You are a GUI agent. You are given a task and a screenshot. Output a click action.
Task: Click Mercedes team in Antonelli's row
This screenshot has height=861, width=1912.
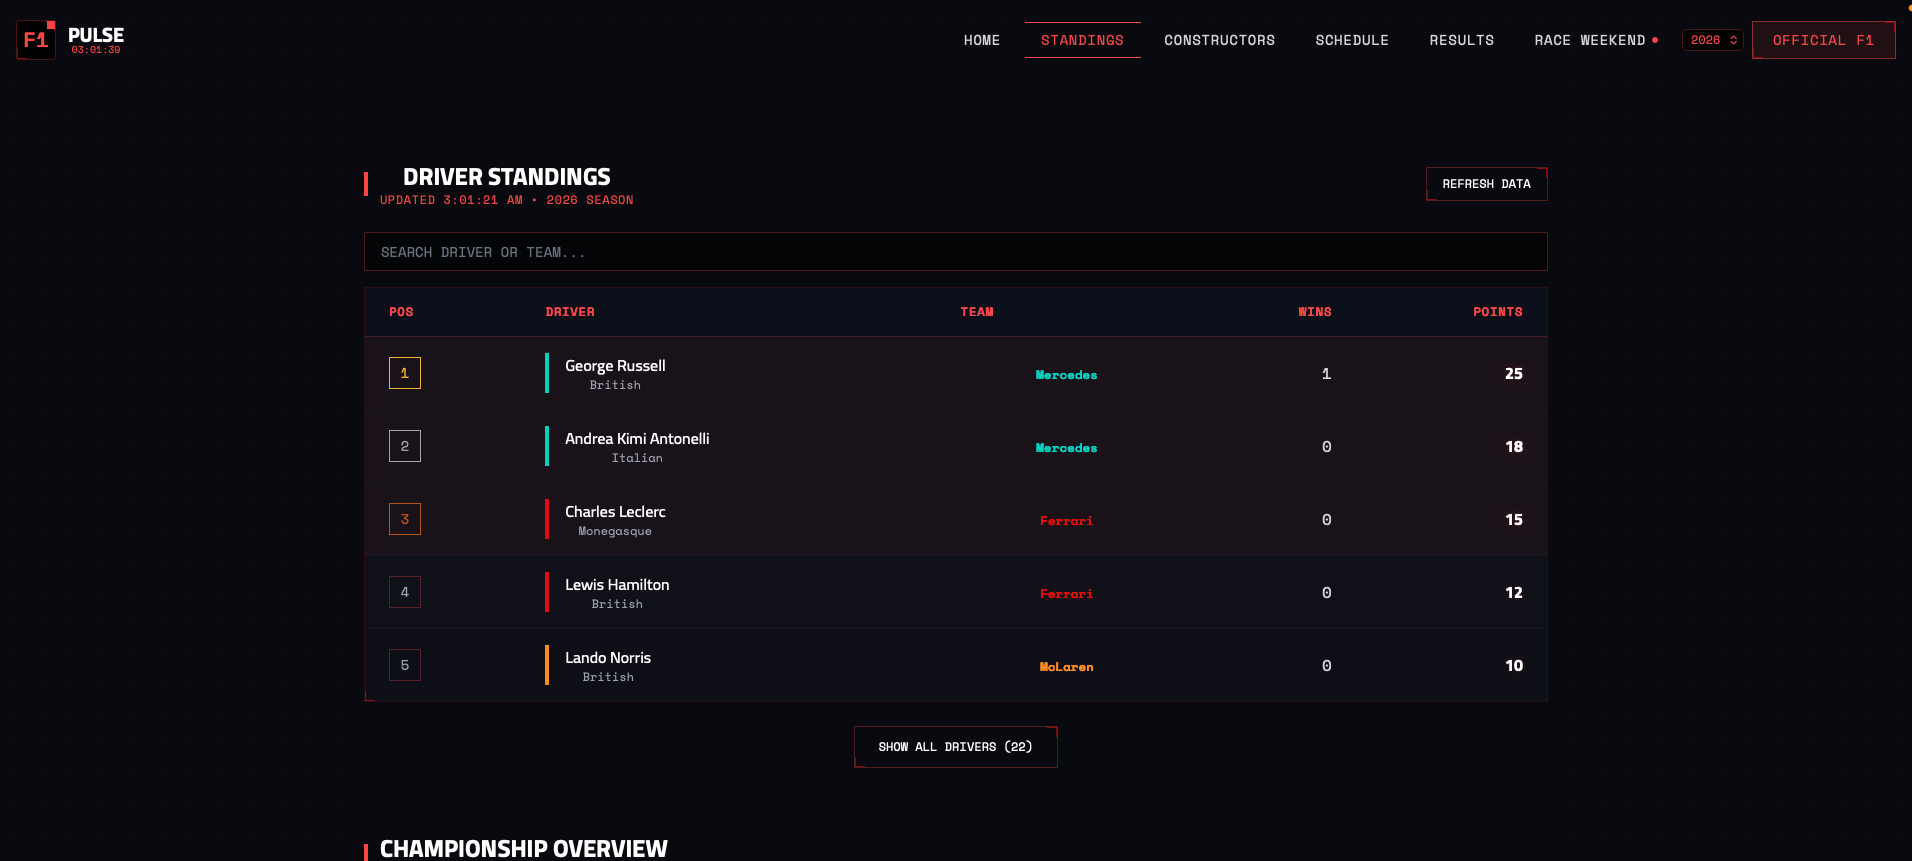pyautogui.click(x=1066, y=448)
